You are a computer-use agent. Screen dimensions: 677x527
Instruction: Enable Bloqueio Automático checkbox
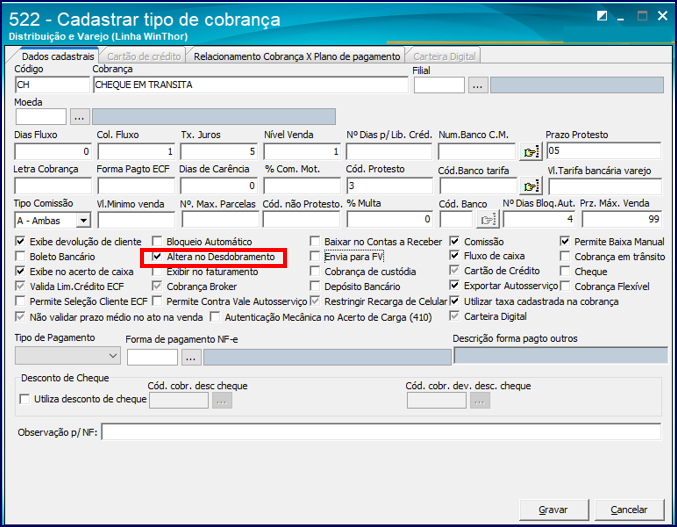pos(157,241)
